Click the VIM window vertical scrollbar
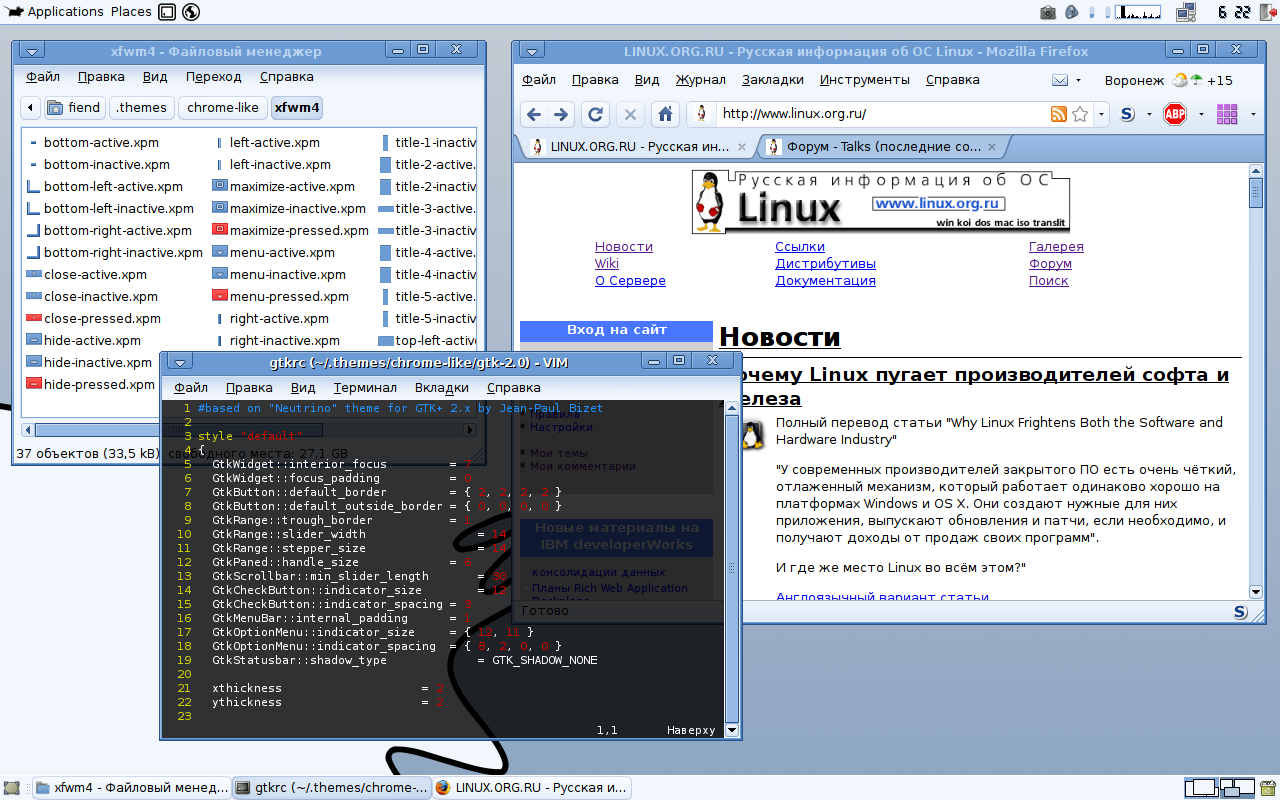 coord(732,569)
